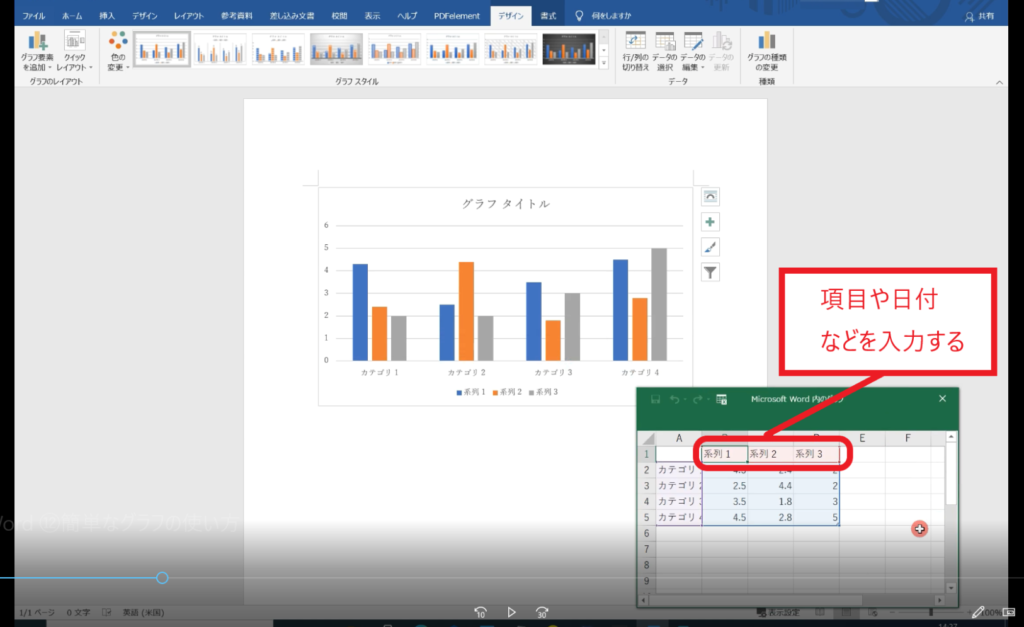Switch to the 挿入 ribbon tab
This screenshot has width=1024, height=627.
pyautogui.click(x=107, y=16)
